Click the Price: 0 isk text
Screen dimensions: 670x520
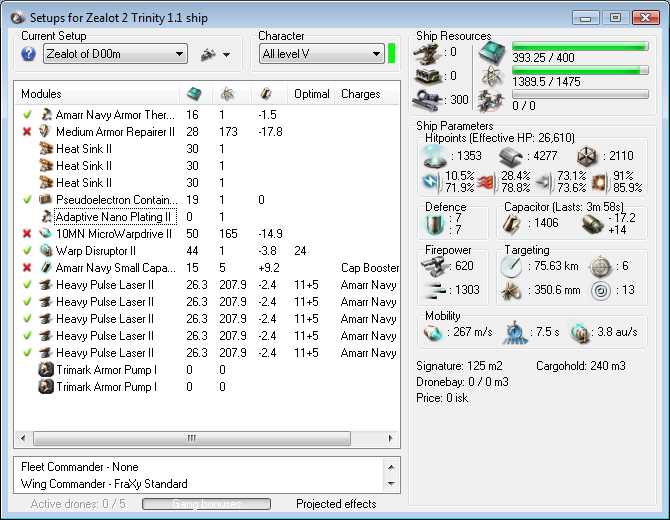442,398
